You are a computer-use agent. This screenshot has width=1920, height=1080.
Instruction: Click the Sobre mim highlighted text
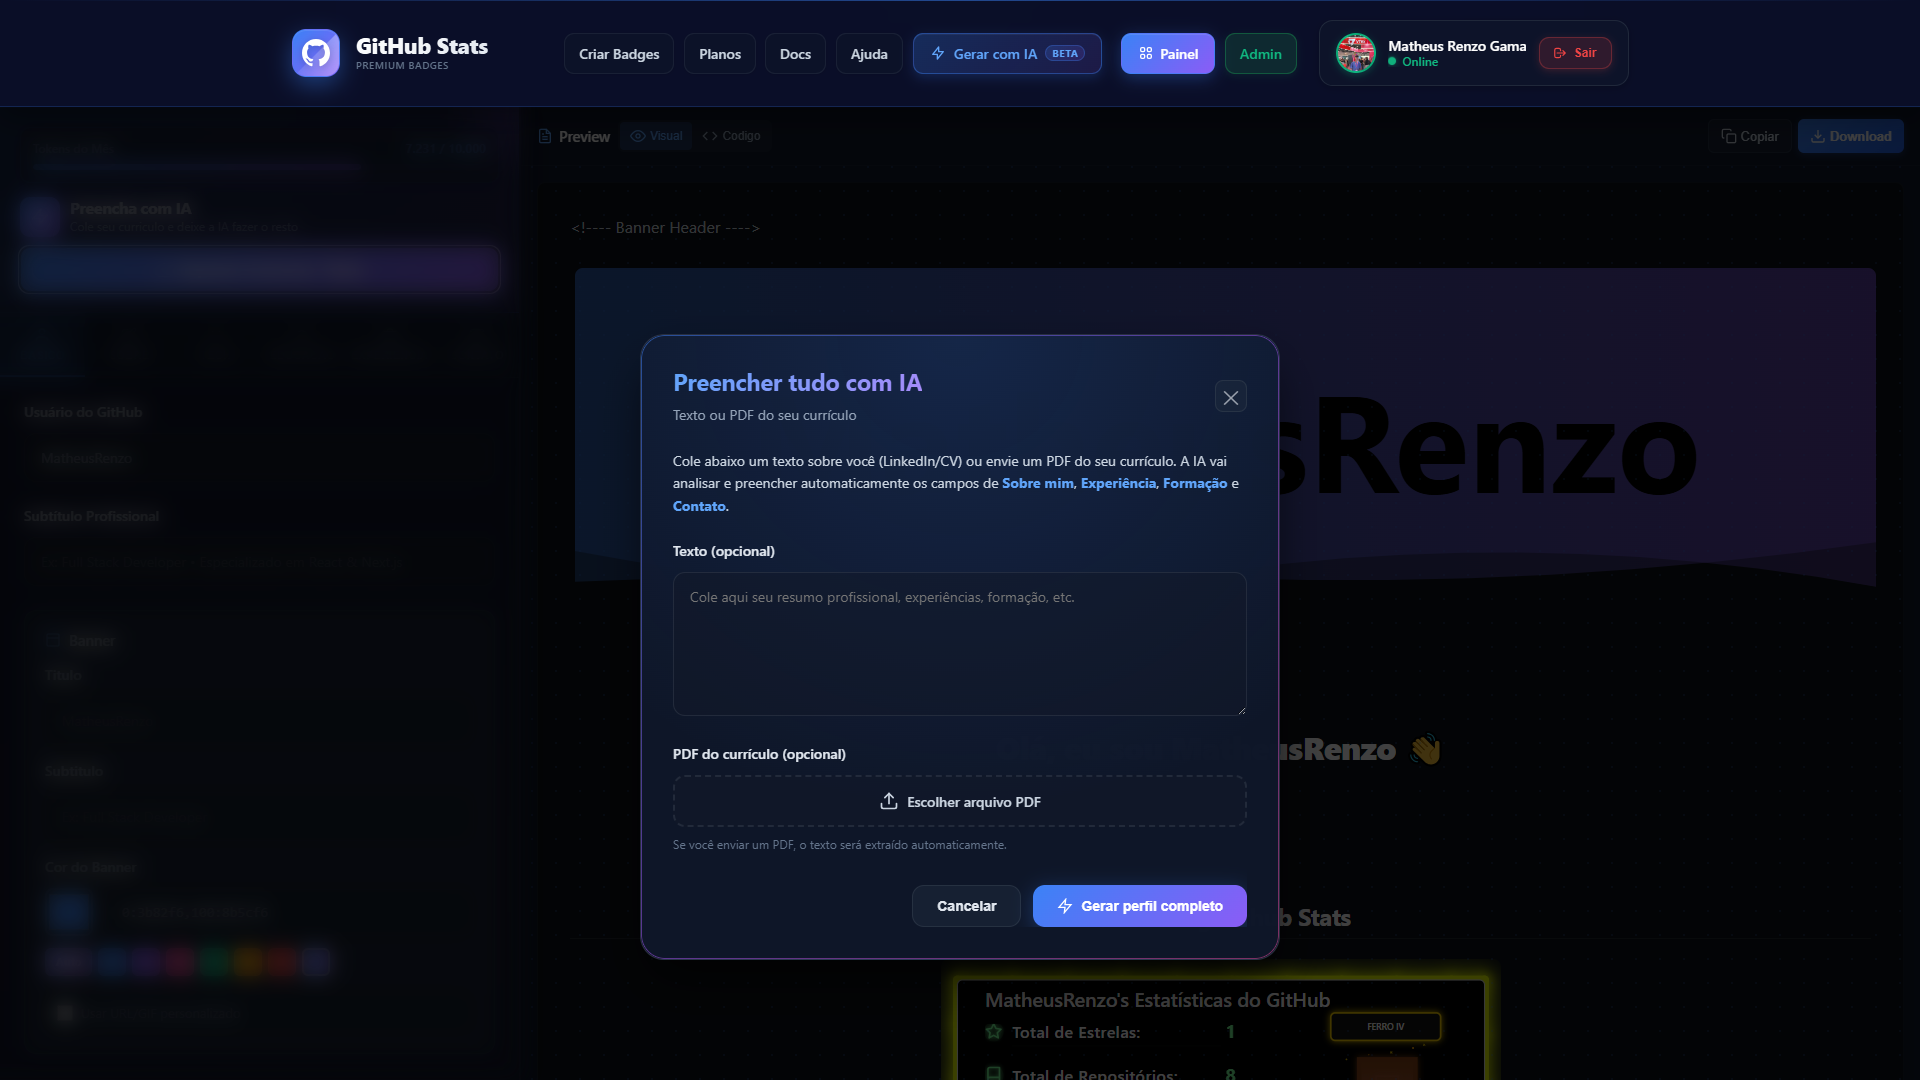(1038, 483)
